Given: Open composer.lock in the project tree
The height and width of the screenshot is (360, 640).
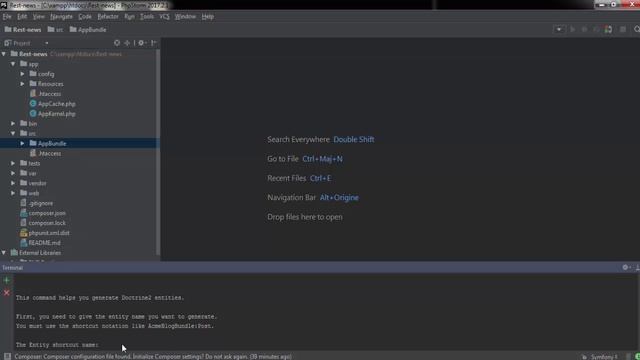Looking at the screenshot, I should [x=47, y=223].
